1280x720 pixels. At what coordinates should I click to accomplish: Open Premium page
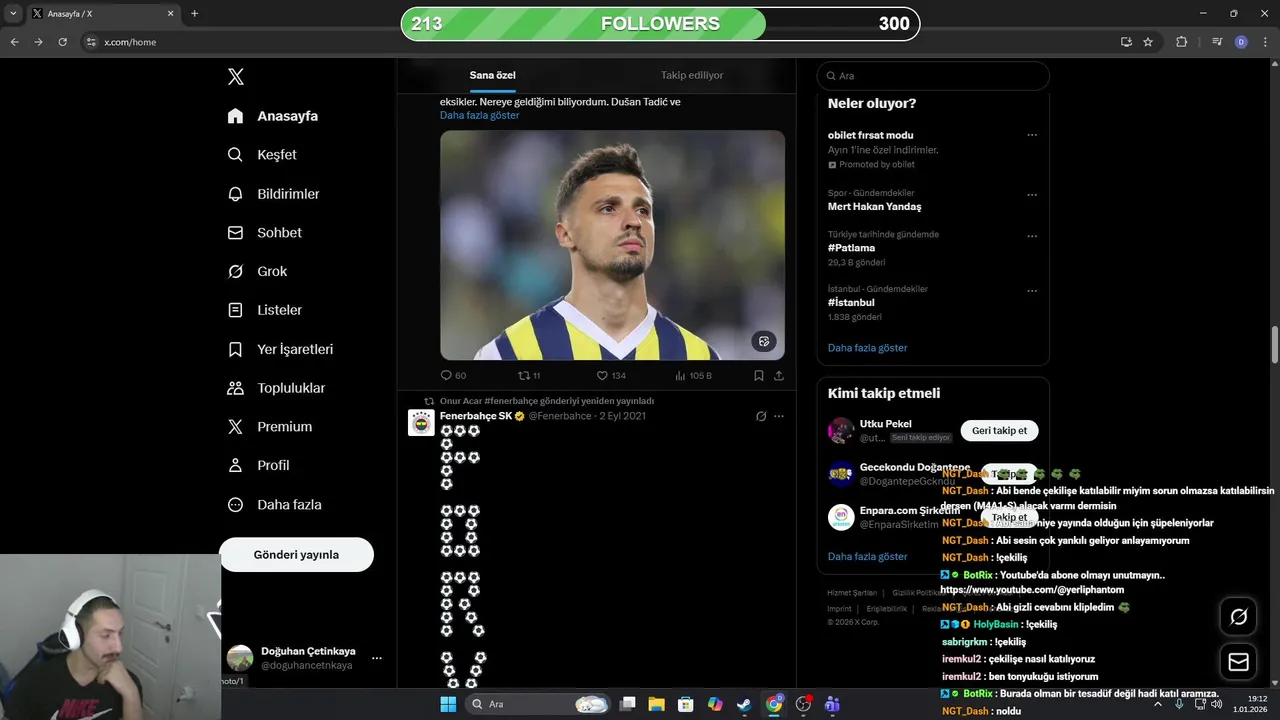269,427
